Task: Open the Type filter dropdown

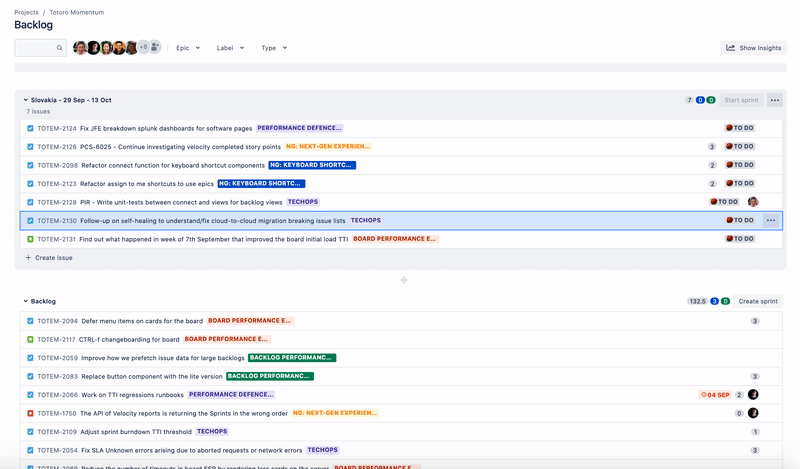Action: pyautogui.click(x=274, y=48)
